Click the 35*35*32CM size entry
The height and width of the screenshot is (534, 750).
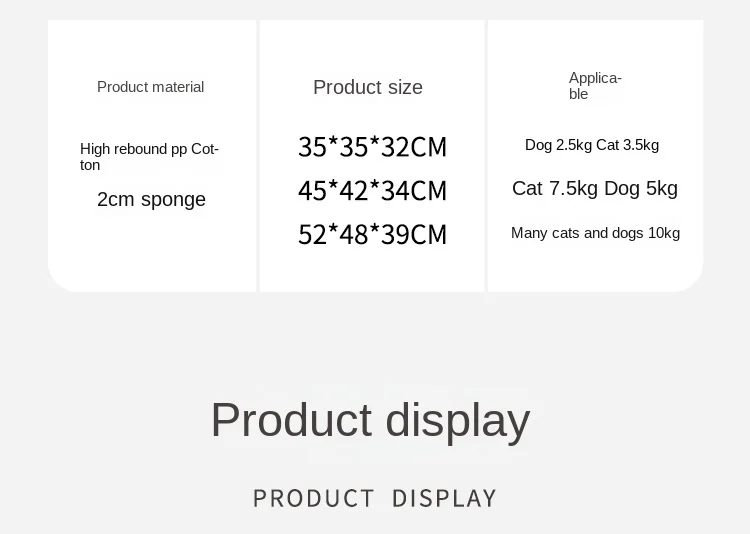[372, 147]
